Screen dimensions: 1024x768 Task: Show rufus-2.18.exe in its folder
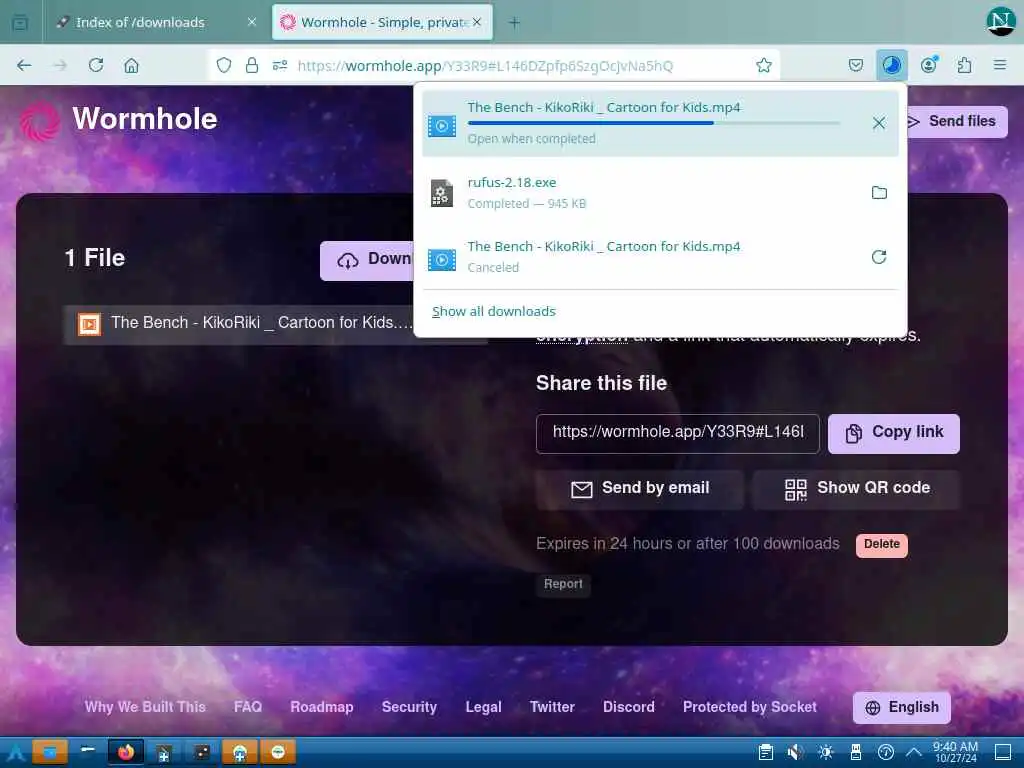(879, 193)
